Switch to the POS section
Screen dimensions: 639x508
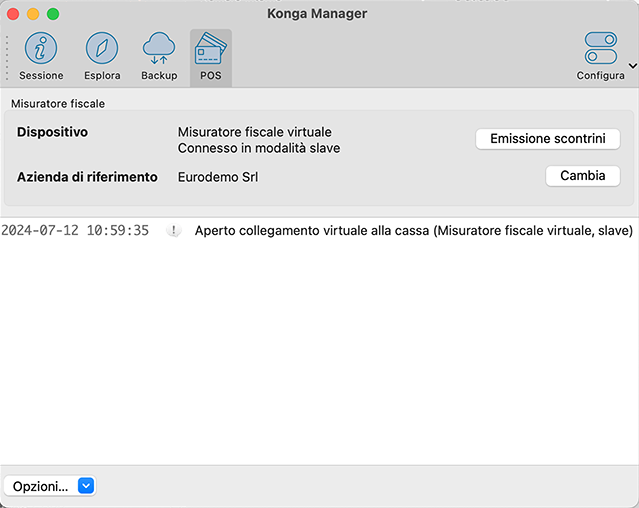point(211,56)
